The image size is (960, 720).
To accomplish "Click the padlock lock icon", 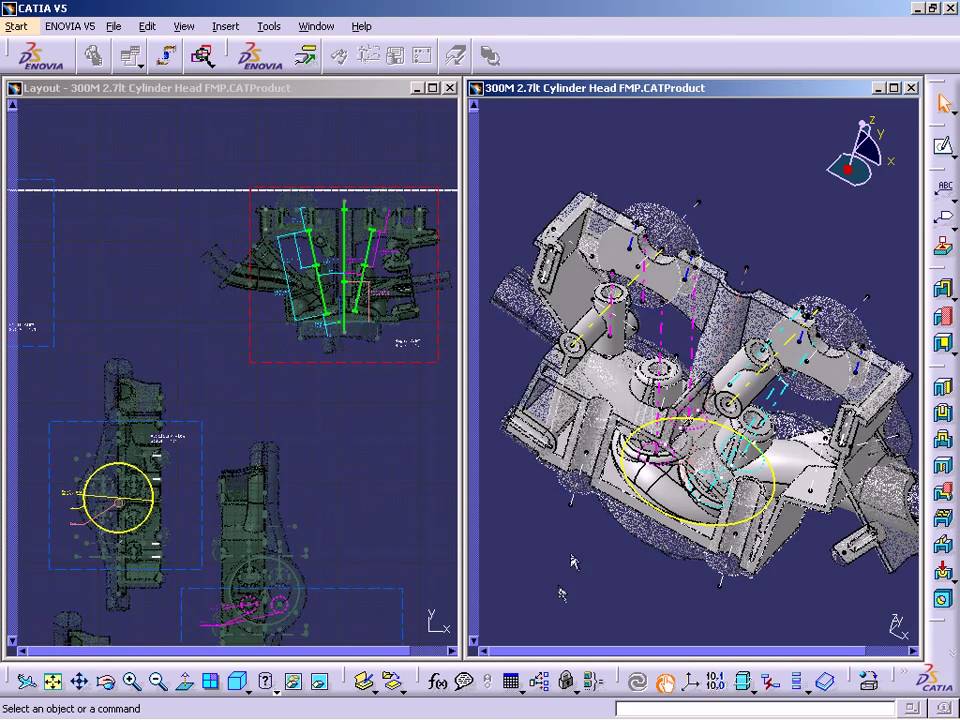I will (x=566, y=681).
